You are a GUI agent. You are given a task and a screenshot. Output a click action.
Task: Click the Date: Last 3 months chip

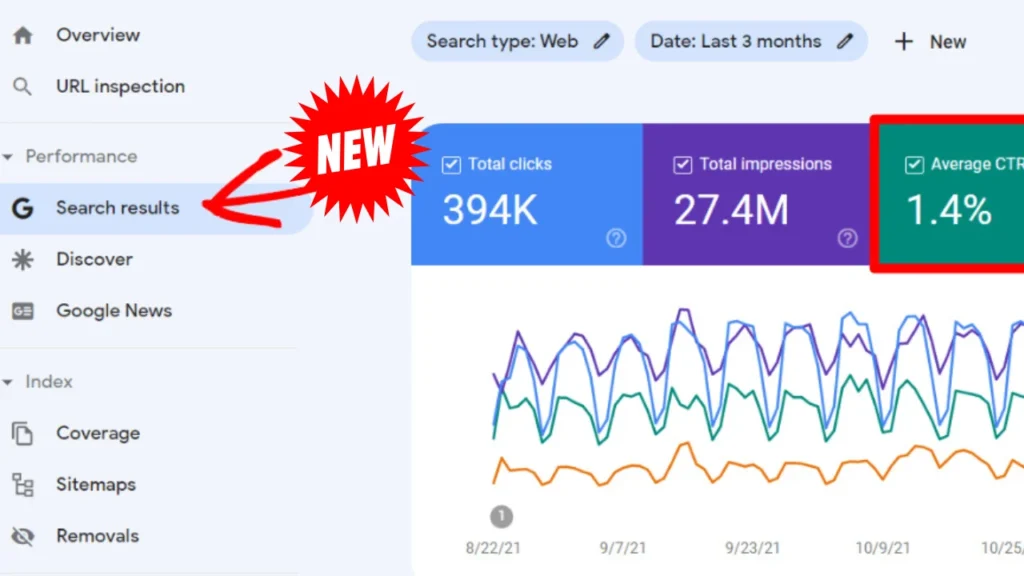pyautogui.click(x=751, y=41)
